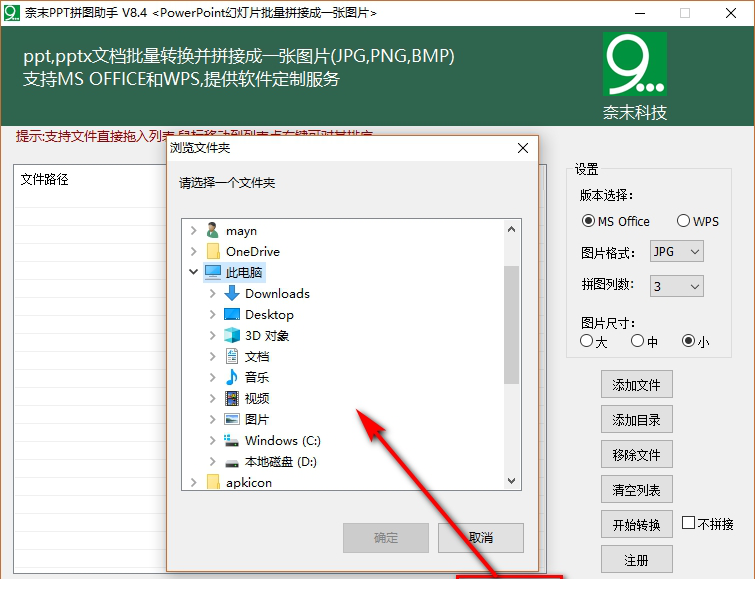Expand the 本地磁盘 (D:) node

pyautogui.click(x=212, y=461)
